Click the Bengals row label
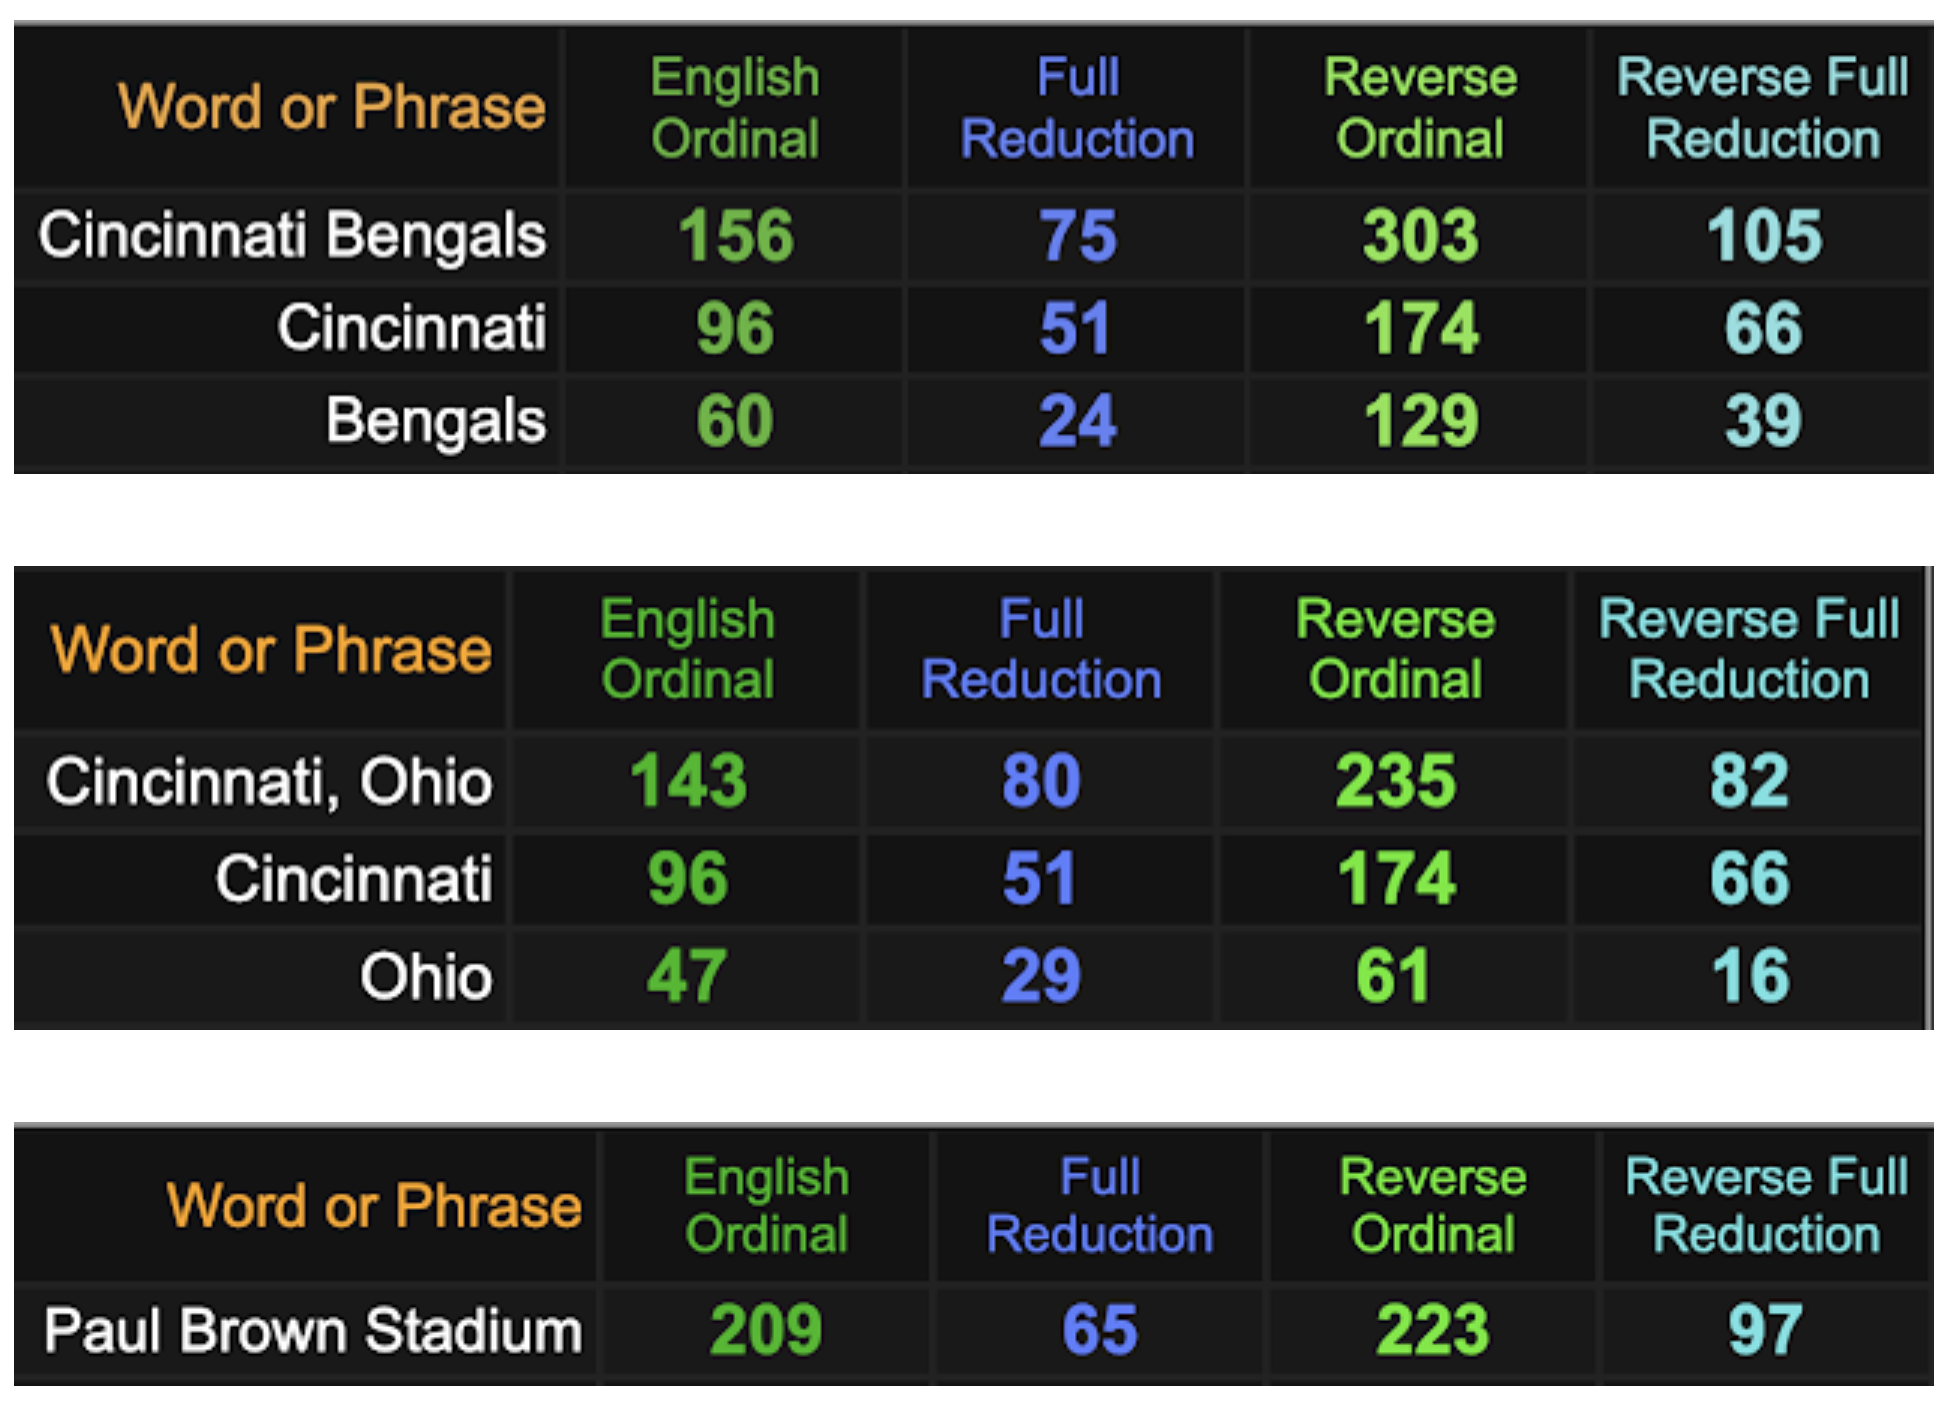This screenshot has height=1406, width=1950. pos(436,420)
